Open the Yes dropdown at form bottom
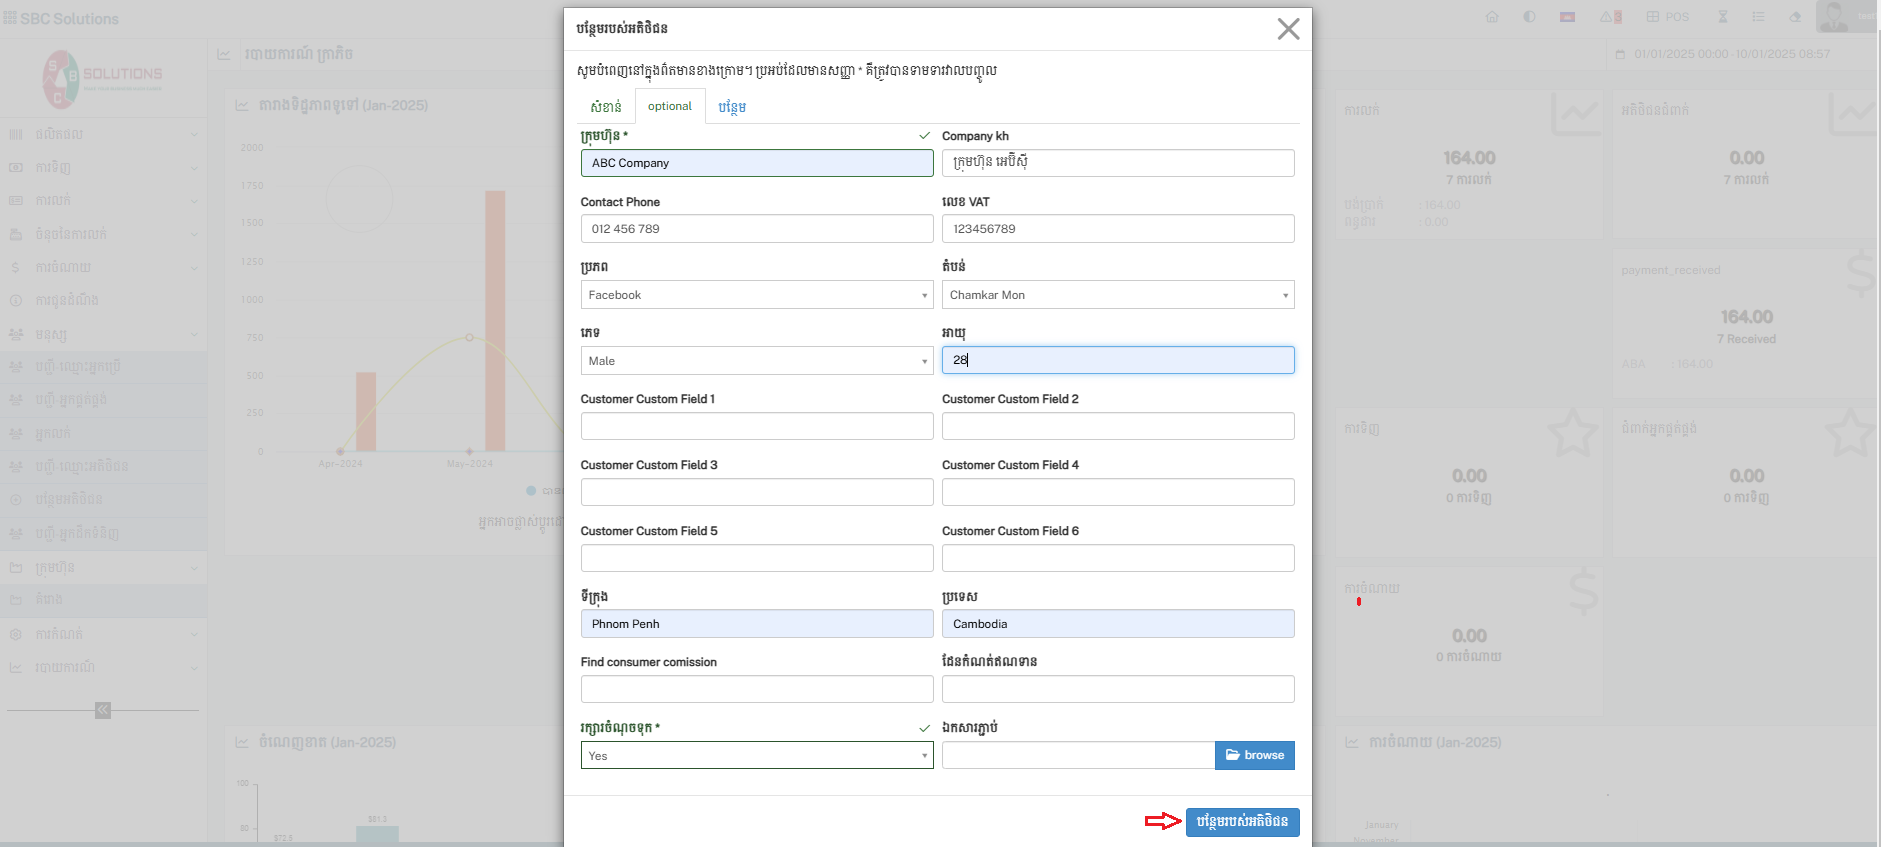Image resolution: width=1881 pixels, height=847 pixels. click(756, 756)
